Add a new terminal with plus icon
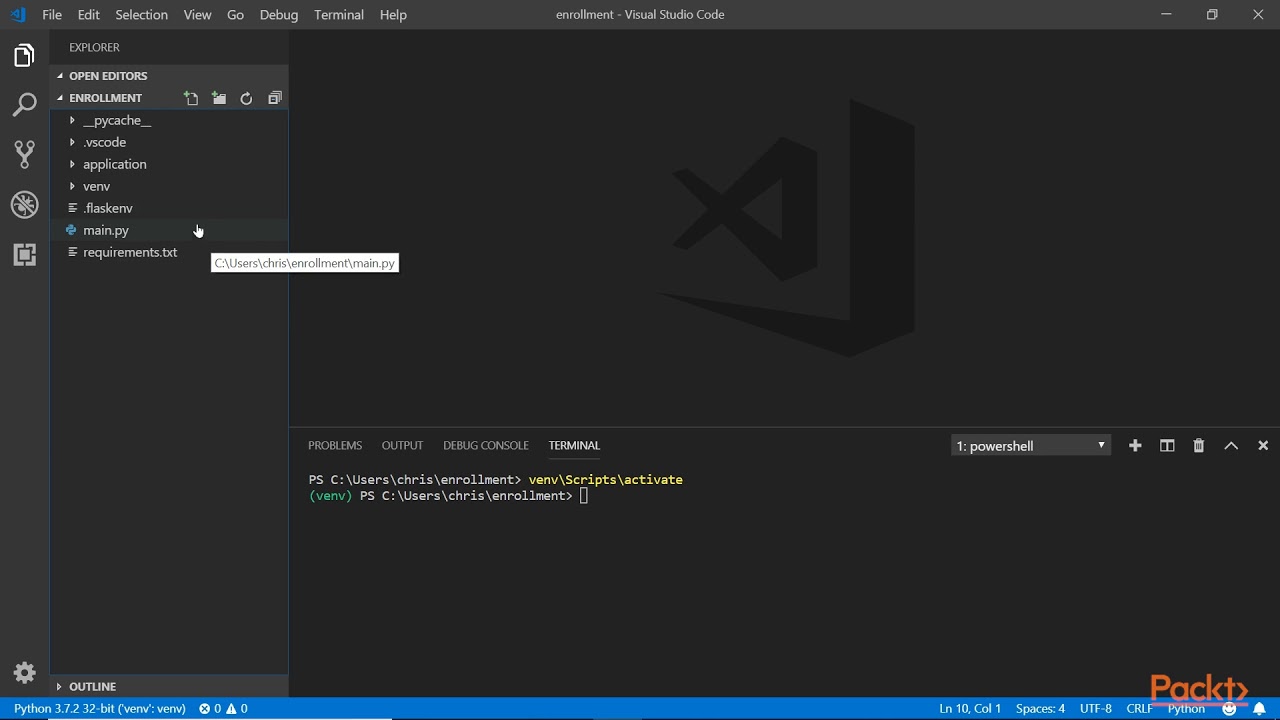The image size is (1280, 720). pyautogui.click(x=1135, y=446)
